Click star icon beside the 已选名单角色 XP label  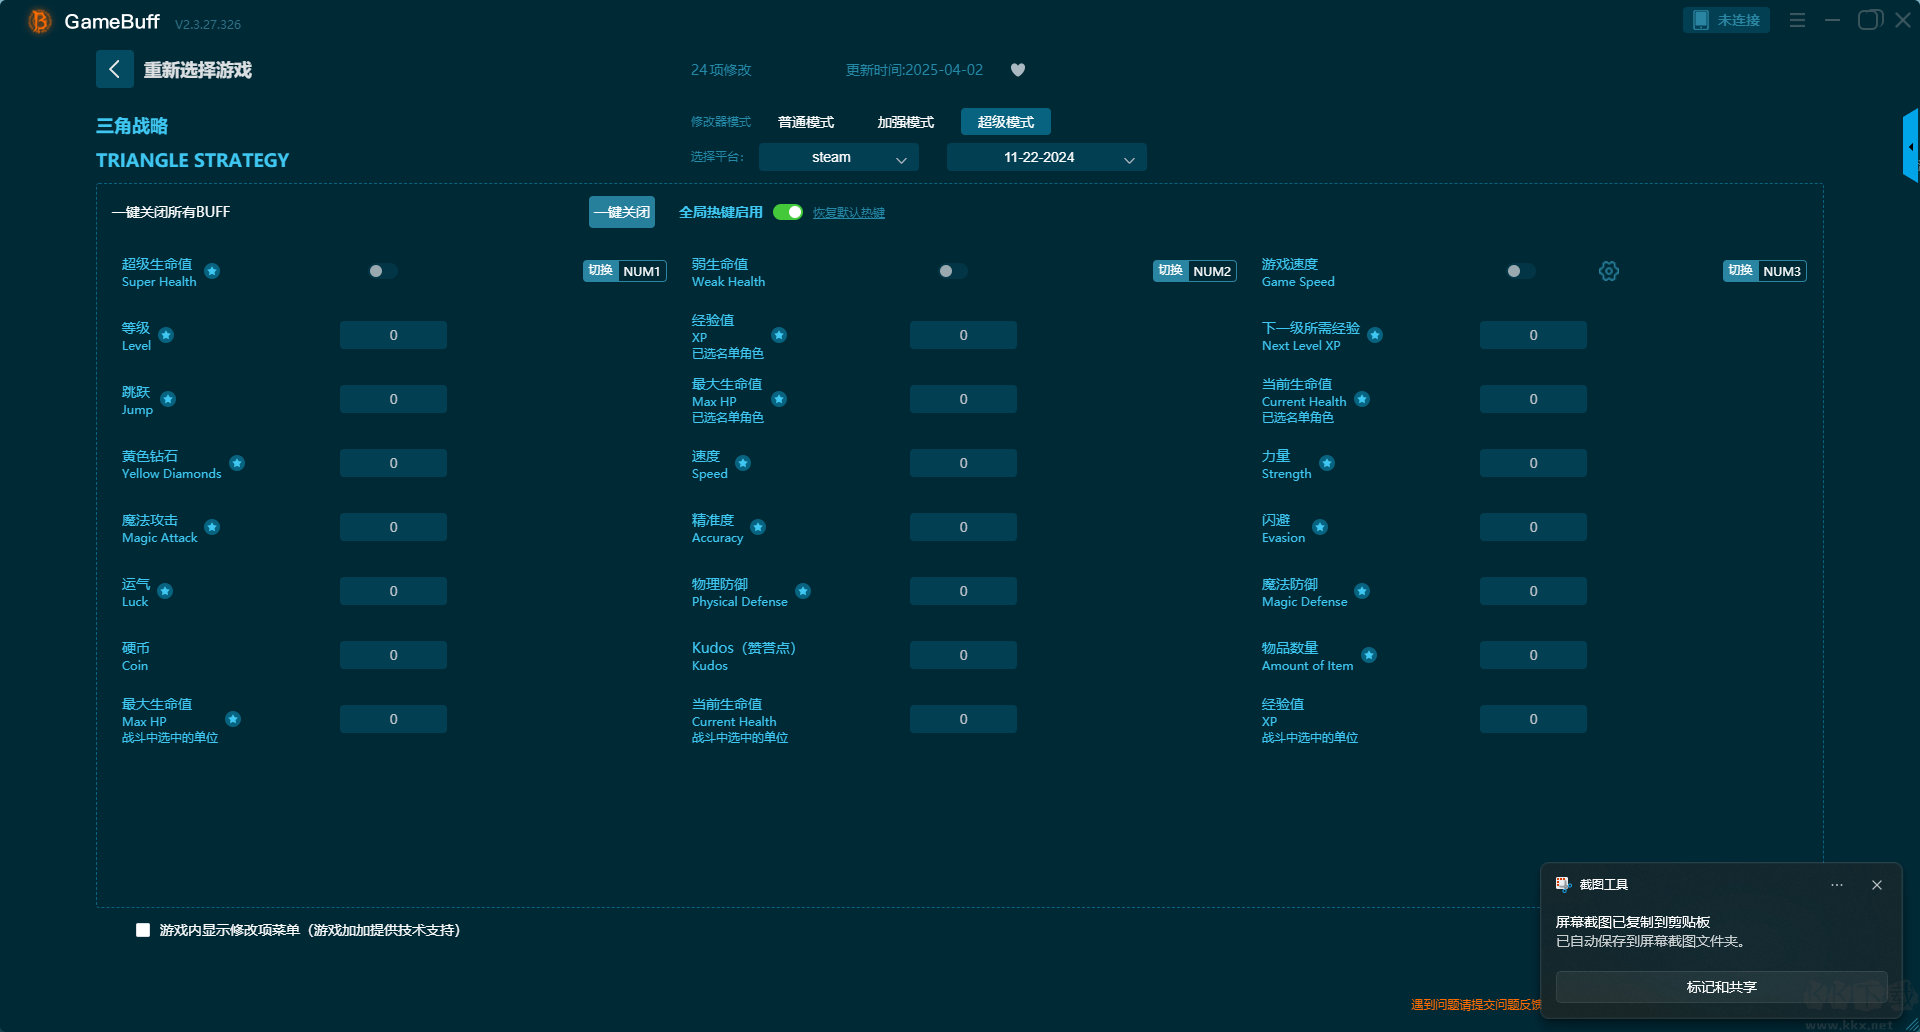779,335
